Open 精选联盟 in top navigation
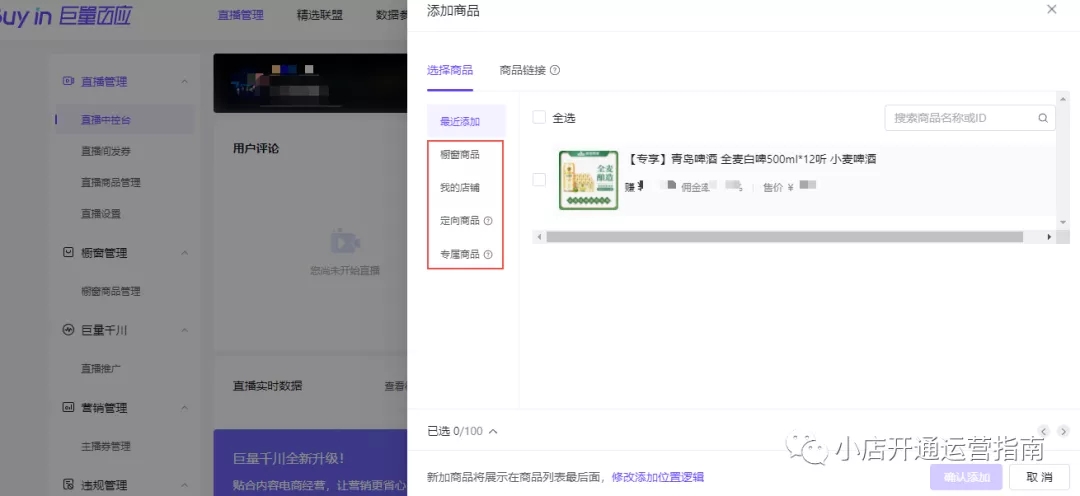 point(320,15)
